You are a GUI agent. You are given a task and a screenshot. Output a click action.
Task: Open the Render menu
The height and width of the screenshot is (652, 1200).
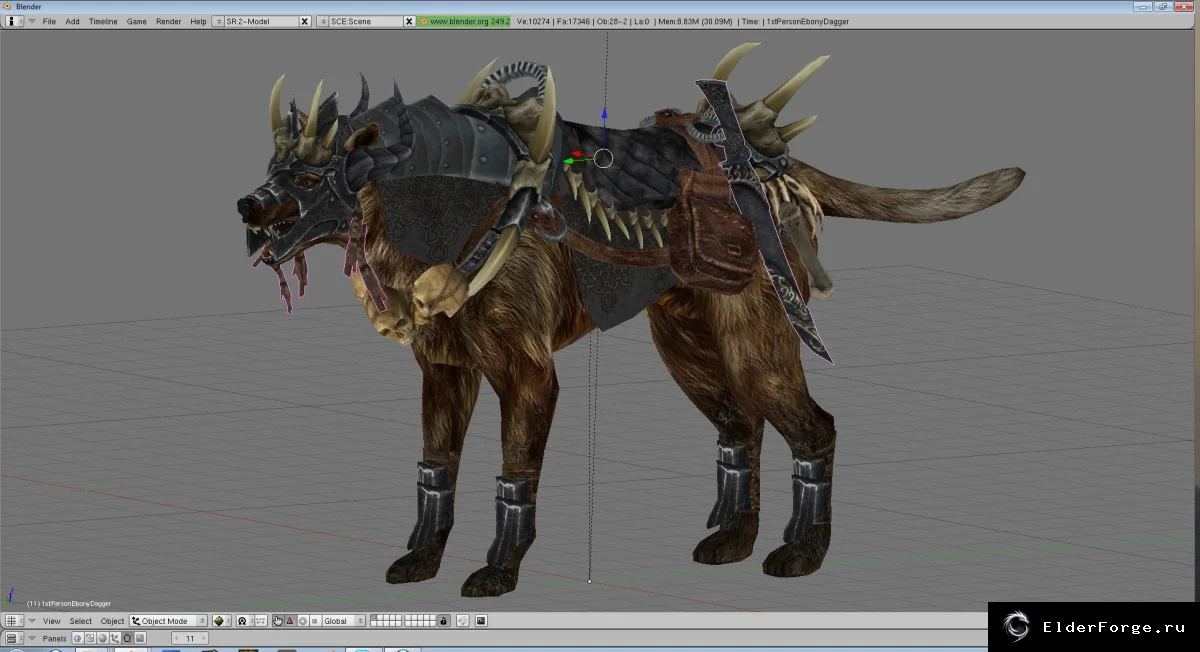168,21
